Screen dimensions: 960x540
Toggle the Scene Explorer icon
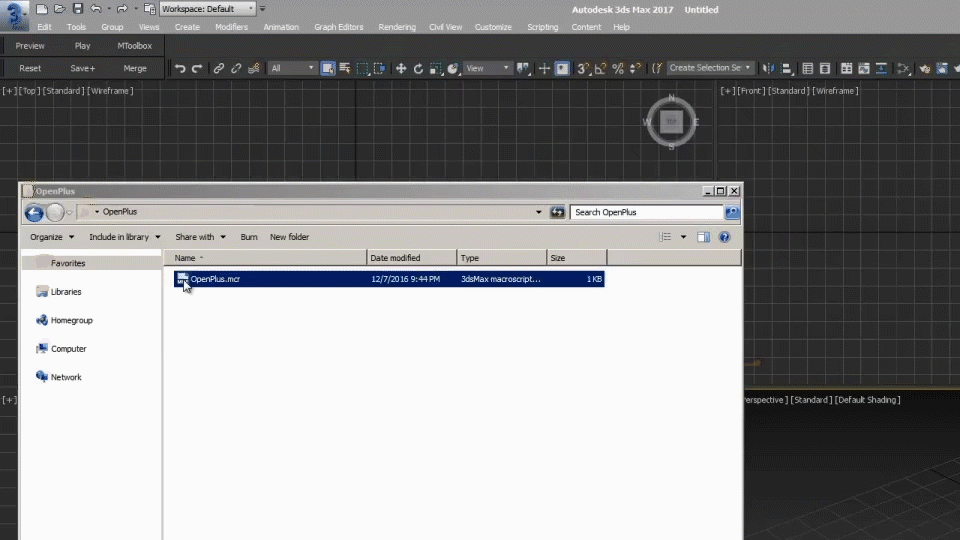(x=808, y=69)
